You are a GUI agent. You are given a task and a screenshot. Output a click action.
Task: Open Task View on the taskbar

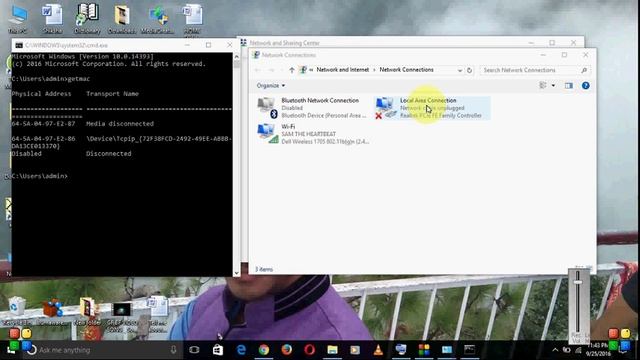[x=194, y=350]
